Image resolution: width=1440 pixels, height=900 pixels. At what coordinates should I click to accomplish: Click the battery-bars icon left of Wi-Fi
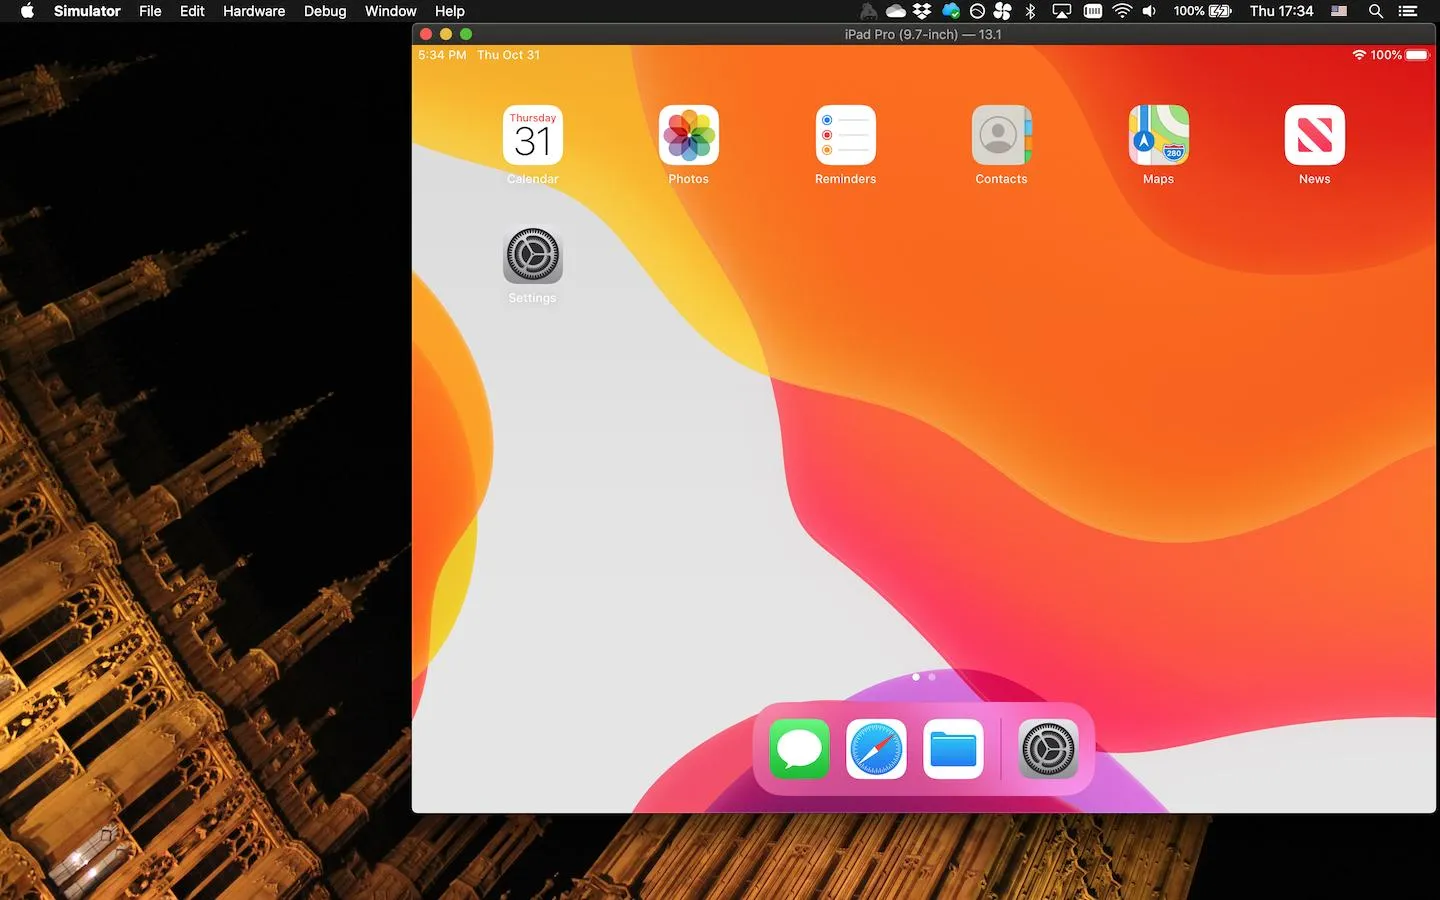pos(1093,11)
